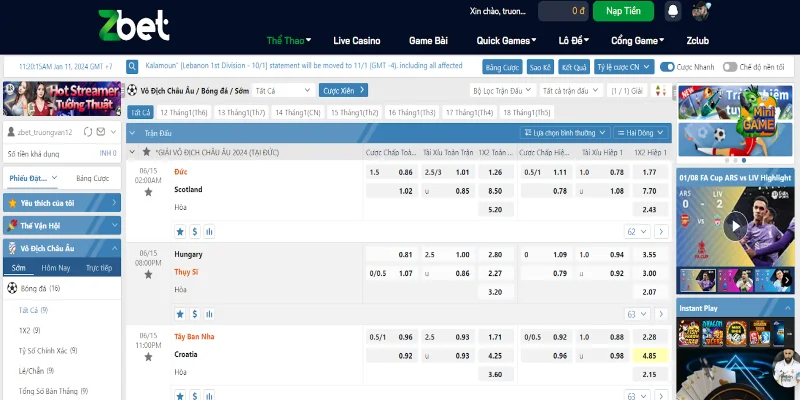This screenshot has width=800, height=400.
Task: Click the notification bell icon
Action: tap(673, 11)
